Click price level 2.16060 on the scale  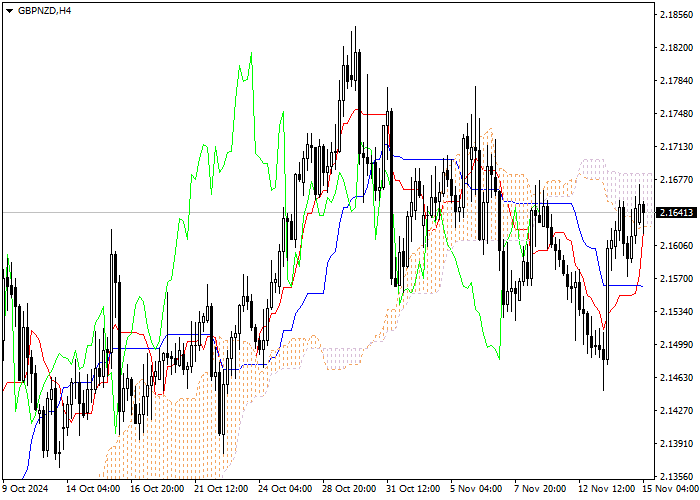click(677, 246)
